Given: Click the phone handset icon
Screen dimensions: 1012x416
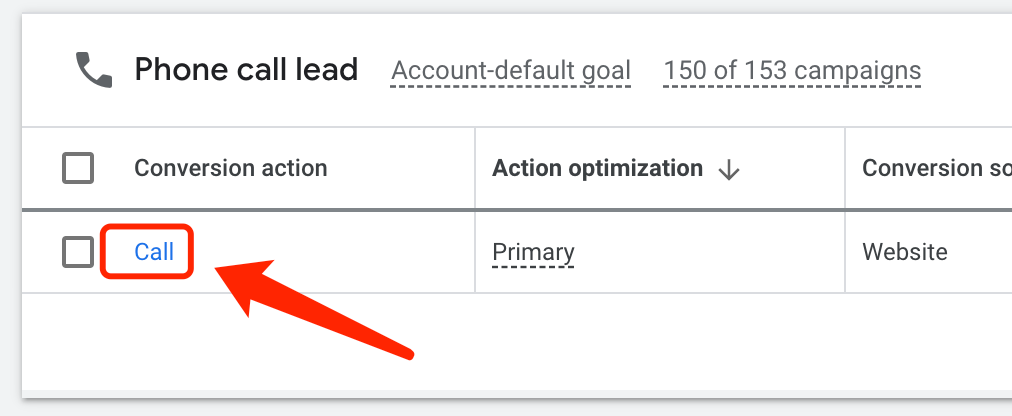Looking at the screenshot, I should (x=94, y=70).
